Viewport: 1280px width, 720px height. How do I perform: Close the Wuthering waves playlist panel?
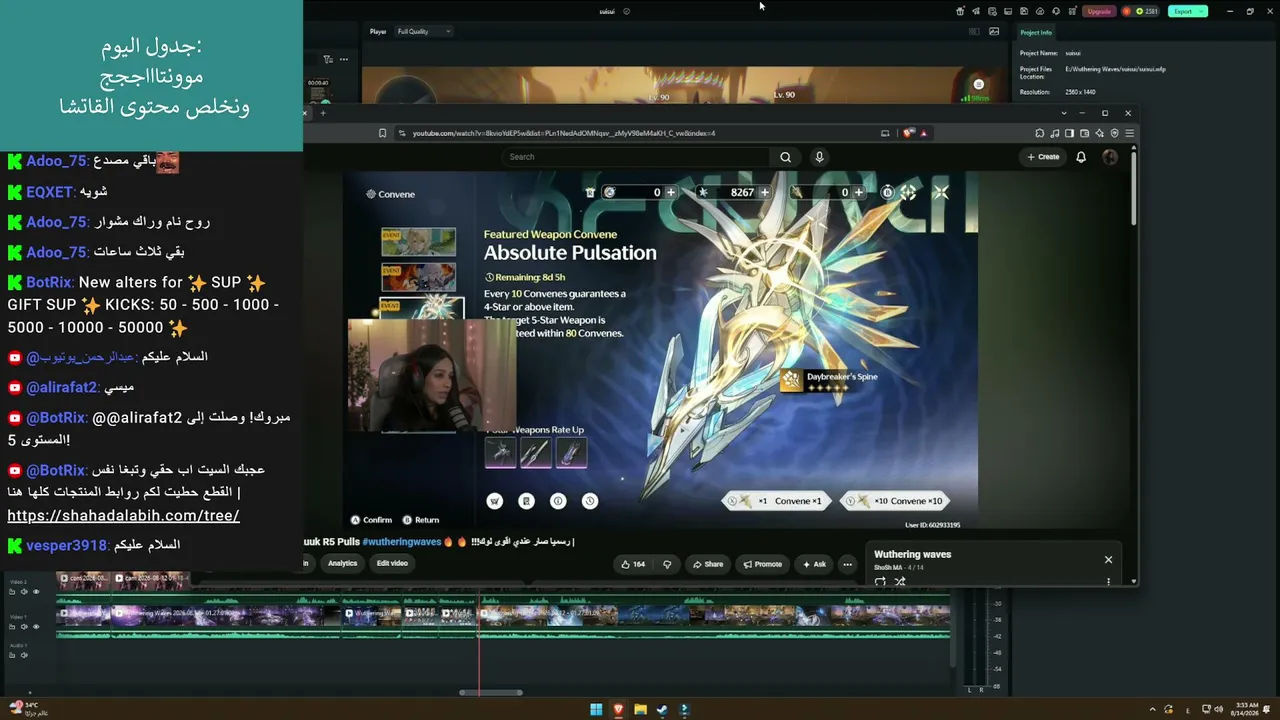(1108, 560)
